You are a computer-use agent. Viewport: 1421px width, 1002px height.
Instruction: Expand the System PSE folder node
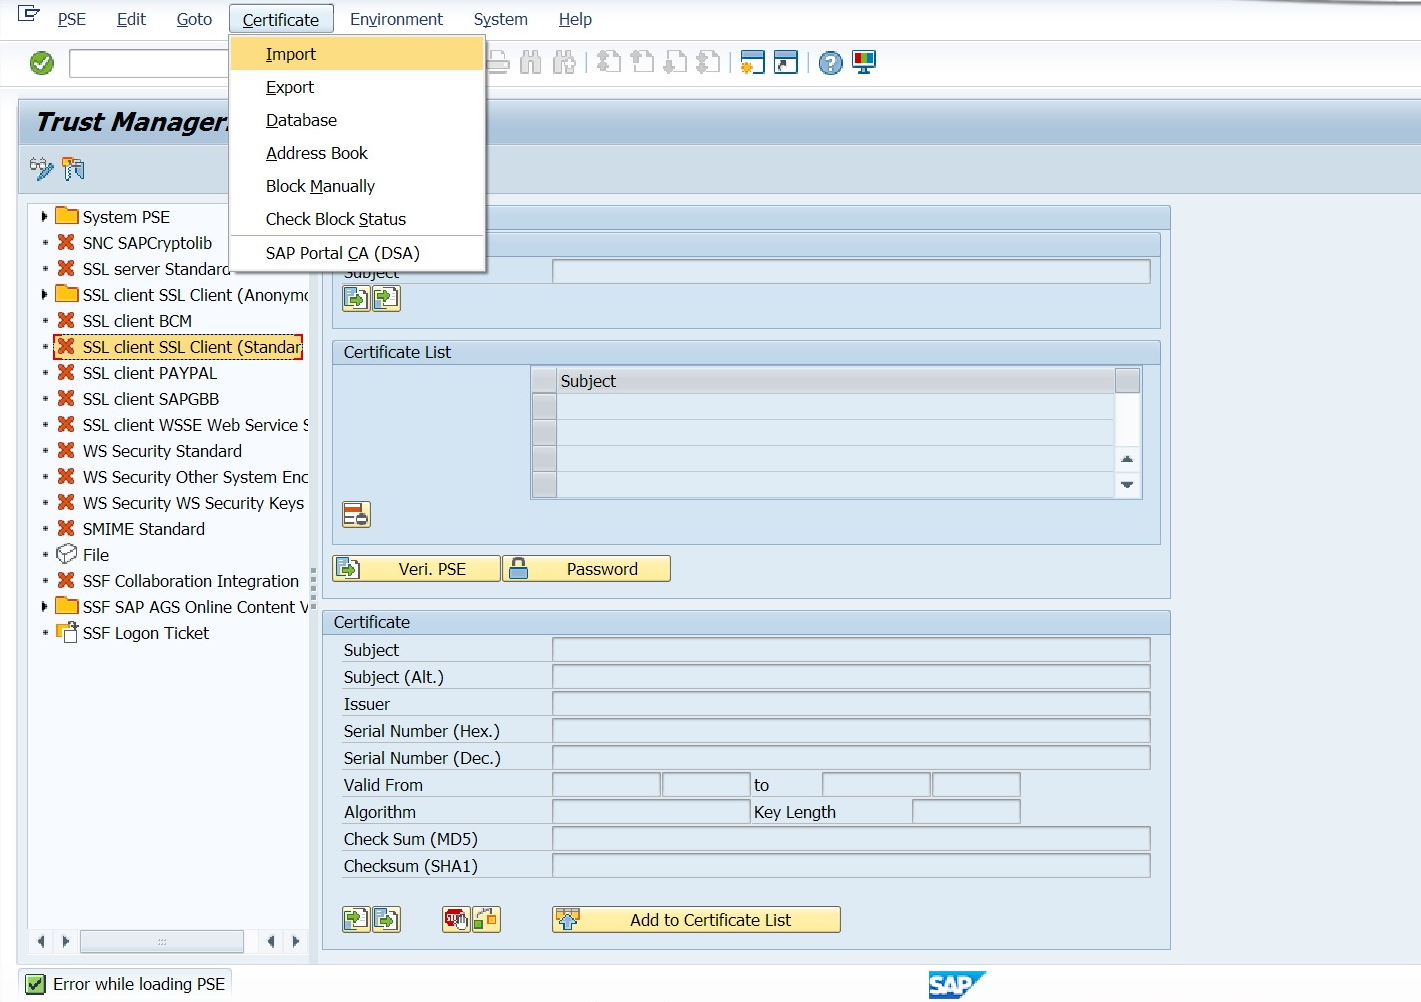point(44,216)
